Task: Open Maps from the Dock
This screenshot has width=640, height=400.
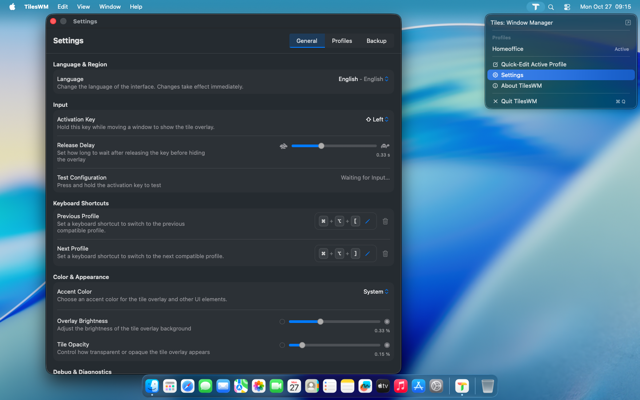Action: (241, 386)
